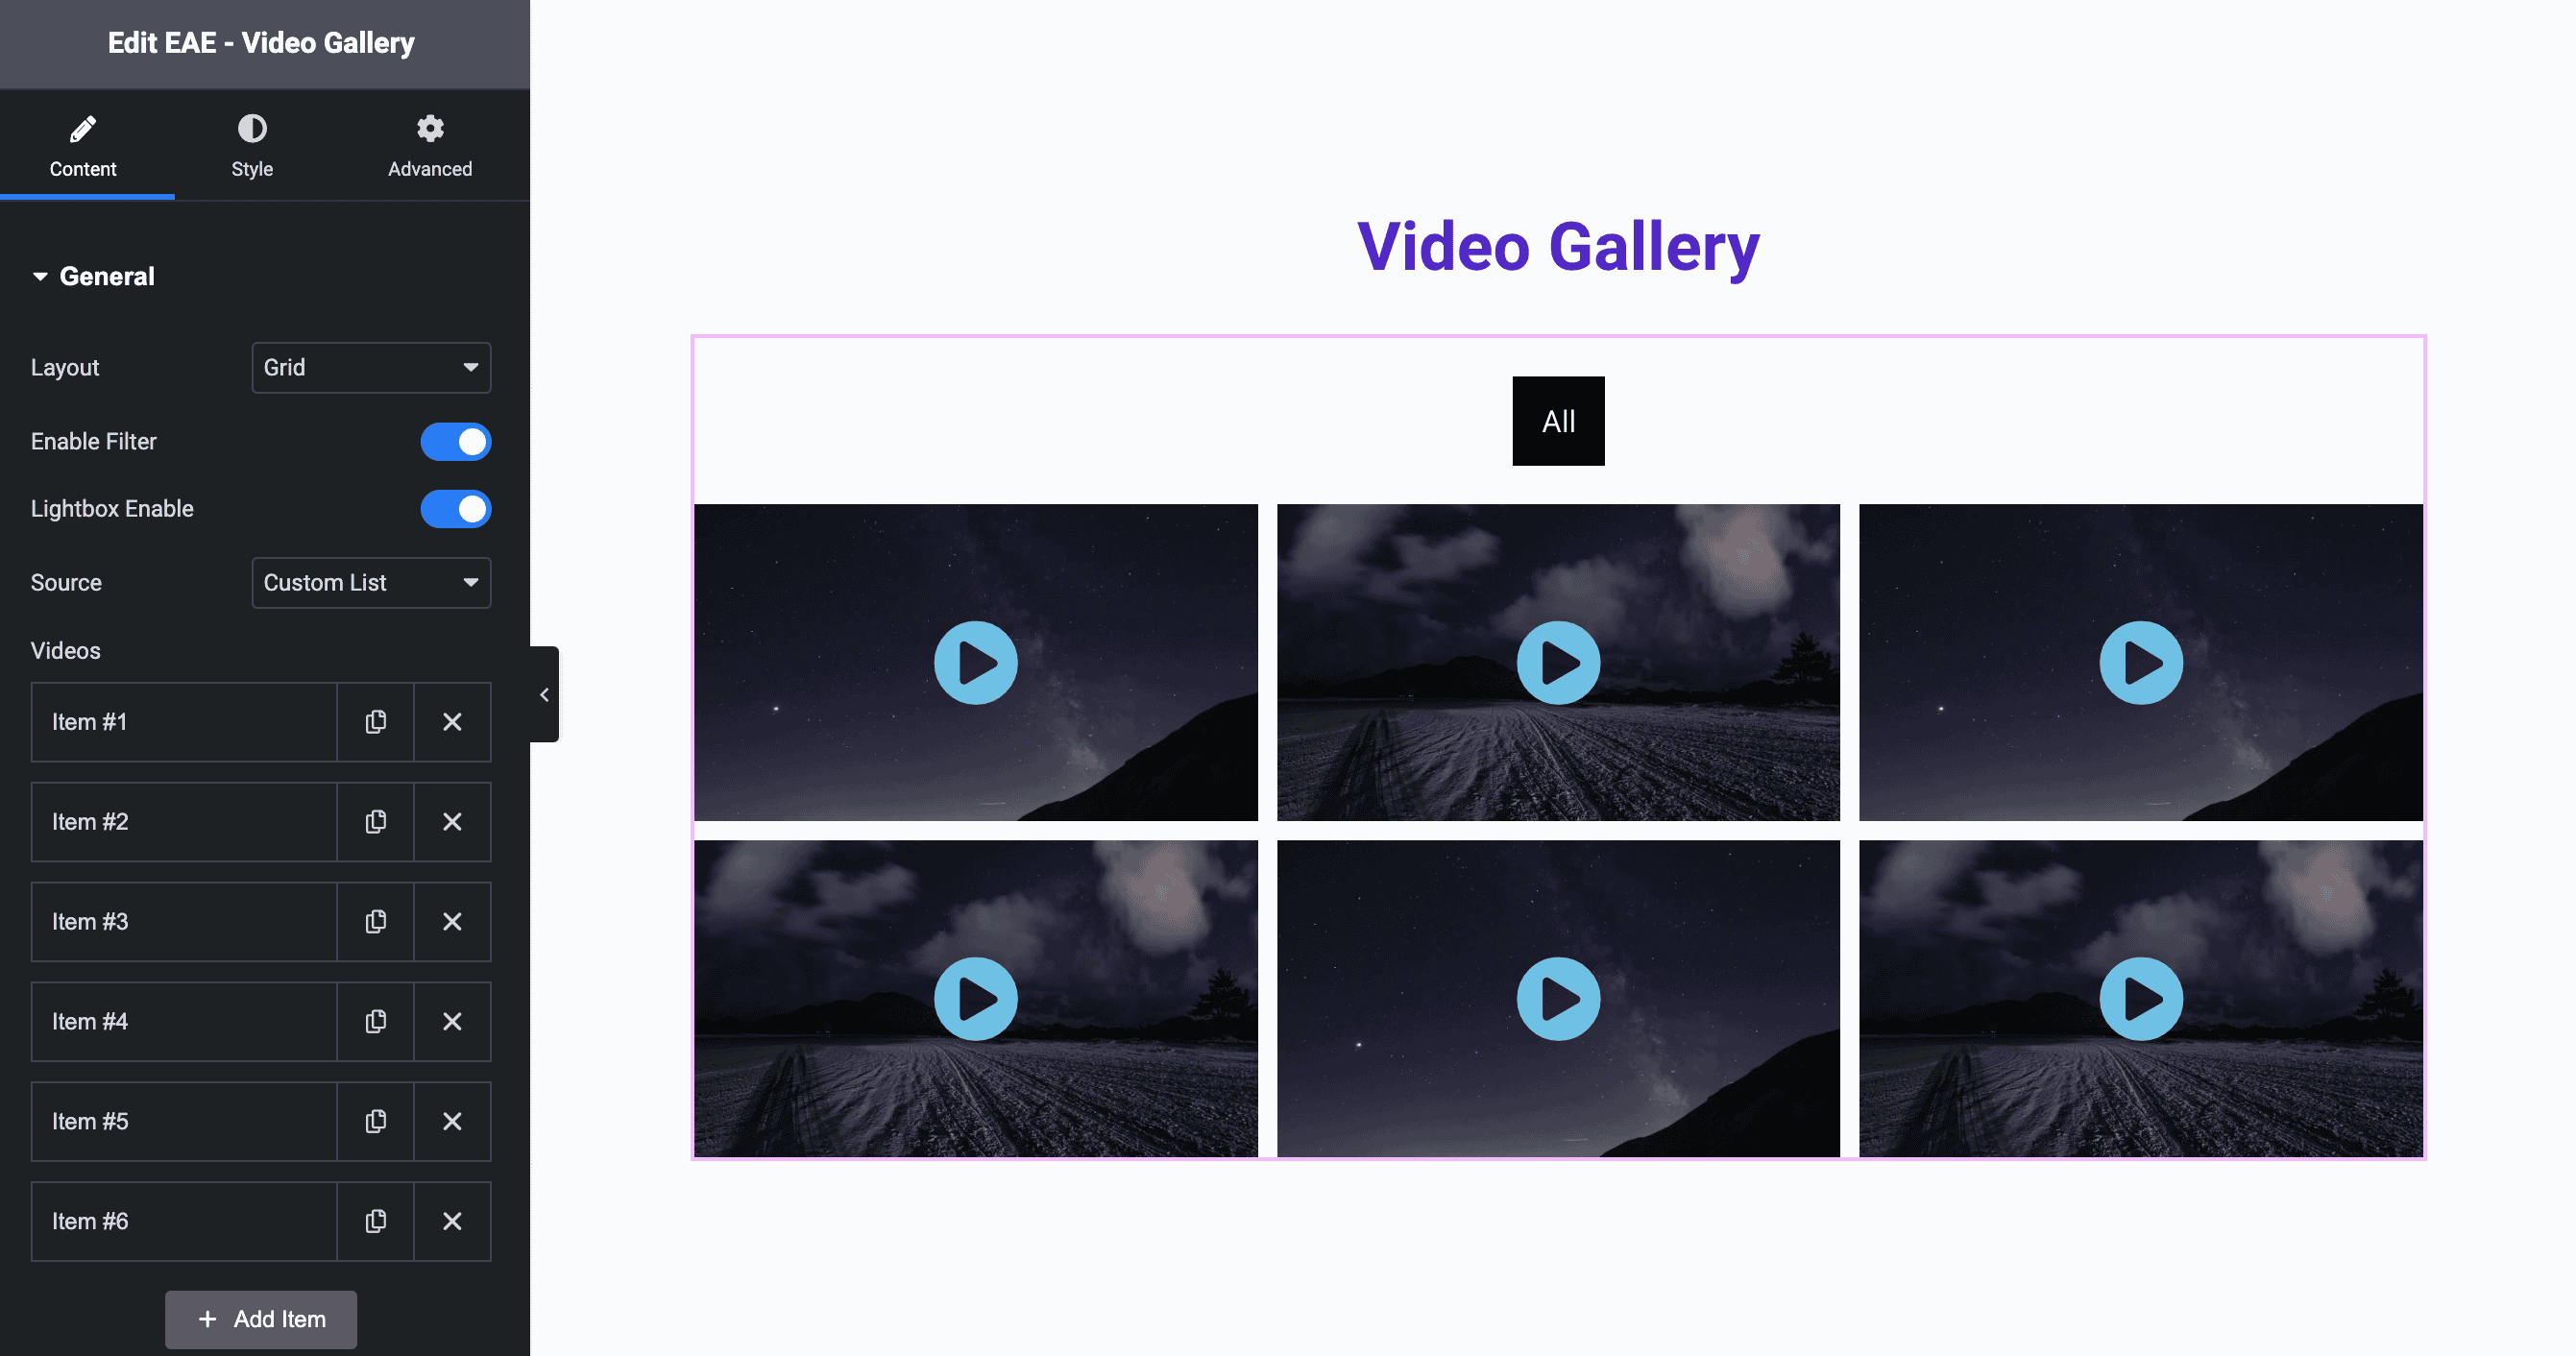
Task: Click the delete icon for Item #4
Action: (451, 1021)
